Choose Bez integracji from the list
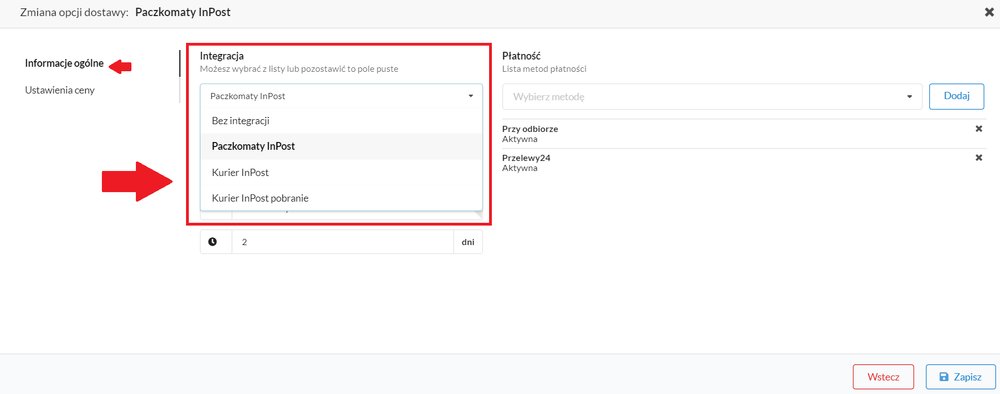 [341, 120]
